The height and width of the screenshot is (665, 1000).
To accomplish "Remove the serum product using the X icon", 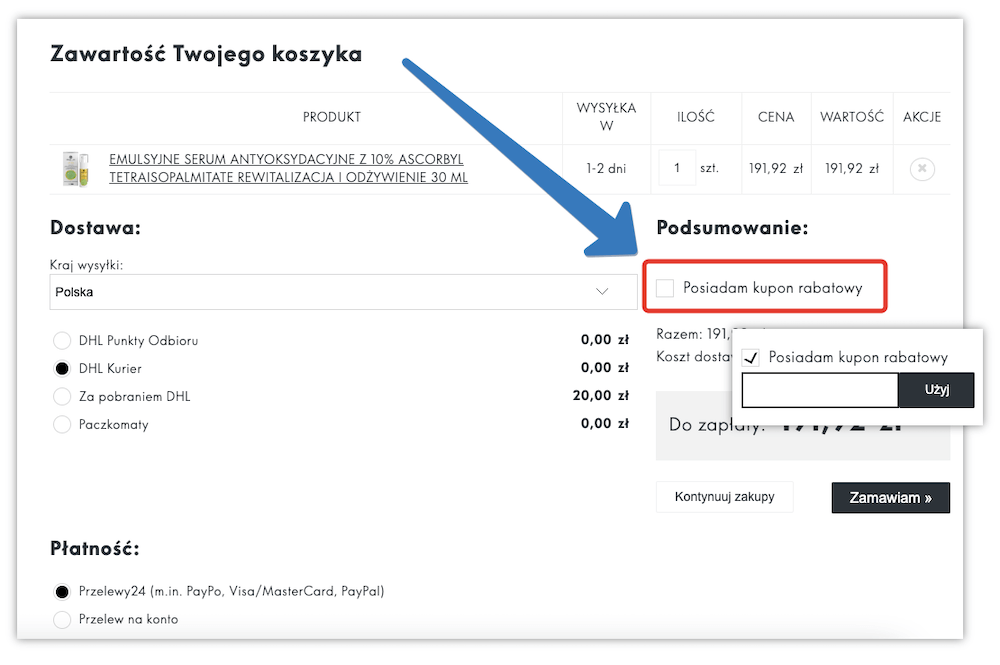I will (x=920, y=168).
